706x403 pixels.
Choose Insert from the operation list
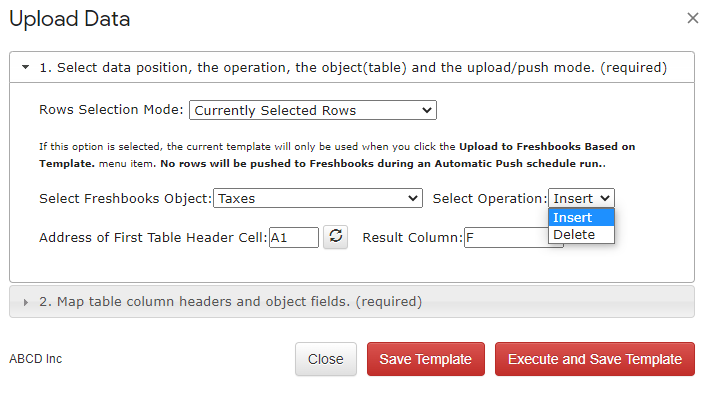[x=581, y=217]
